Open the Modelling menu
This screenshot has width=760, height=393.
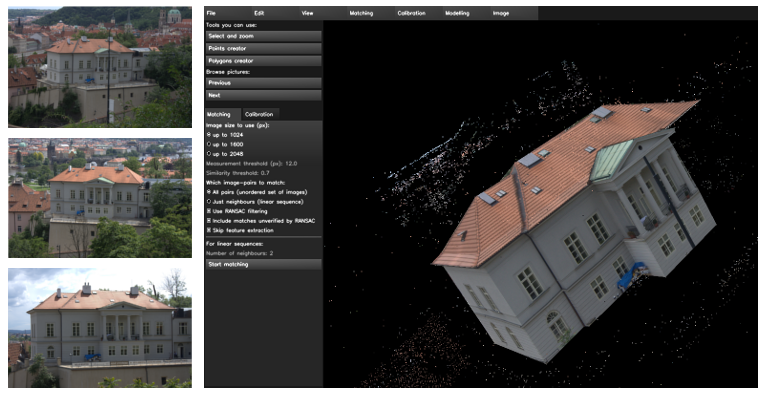(x=457, y=13)
